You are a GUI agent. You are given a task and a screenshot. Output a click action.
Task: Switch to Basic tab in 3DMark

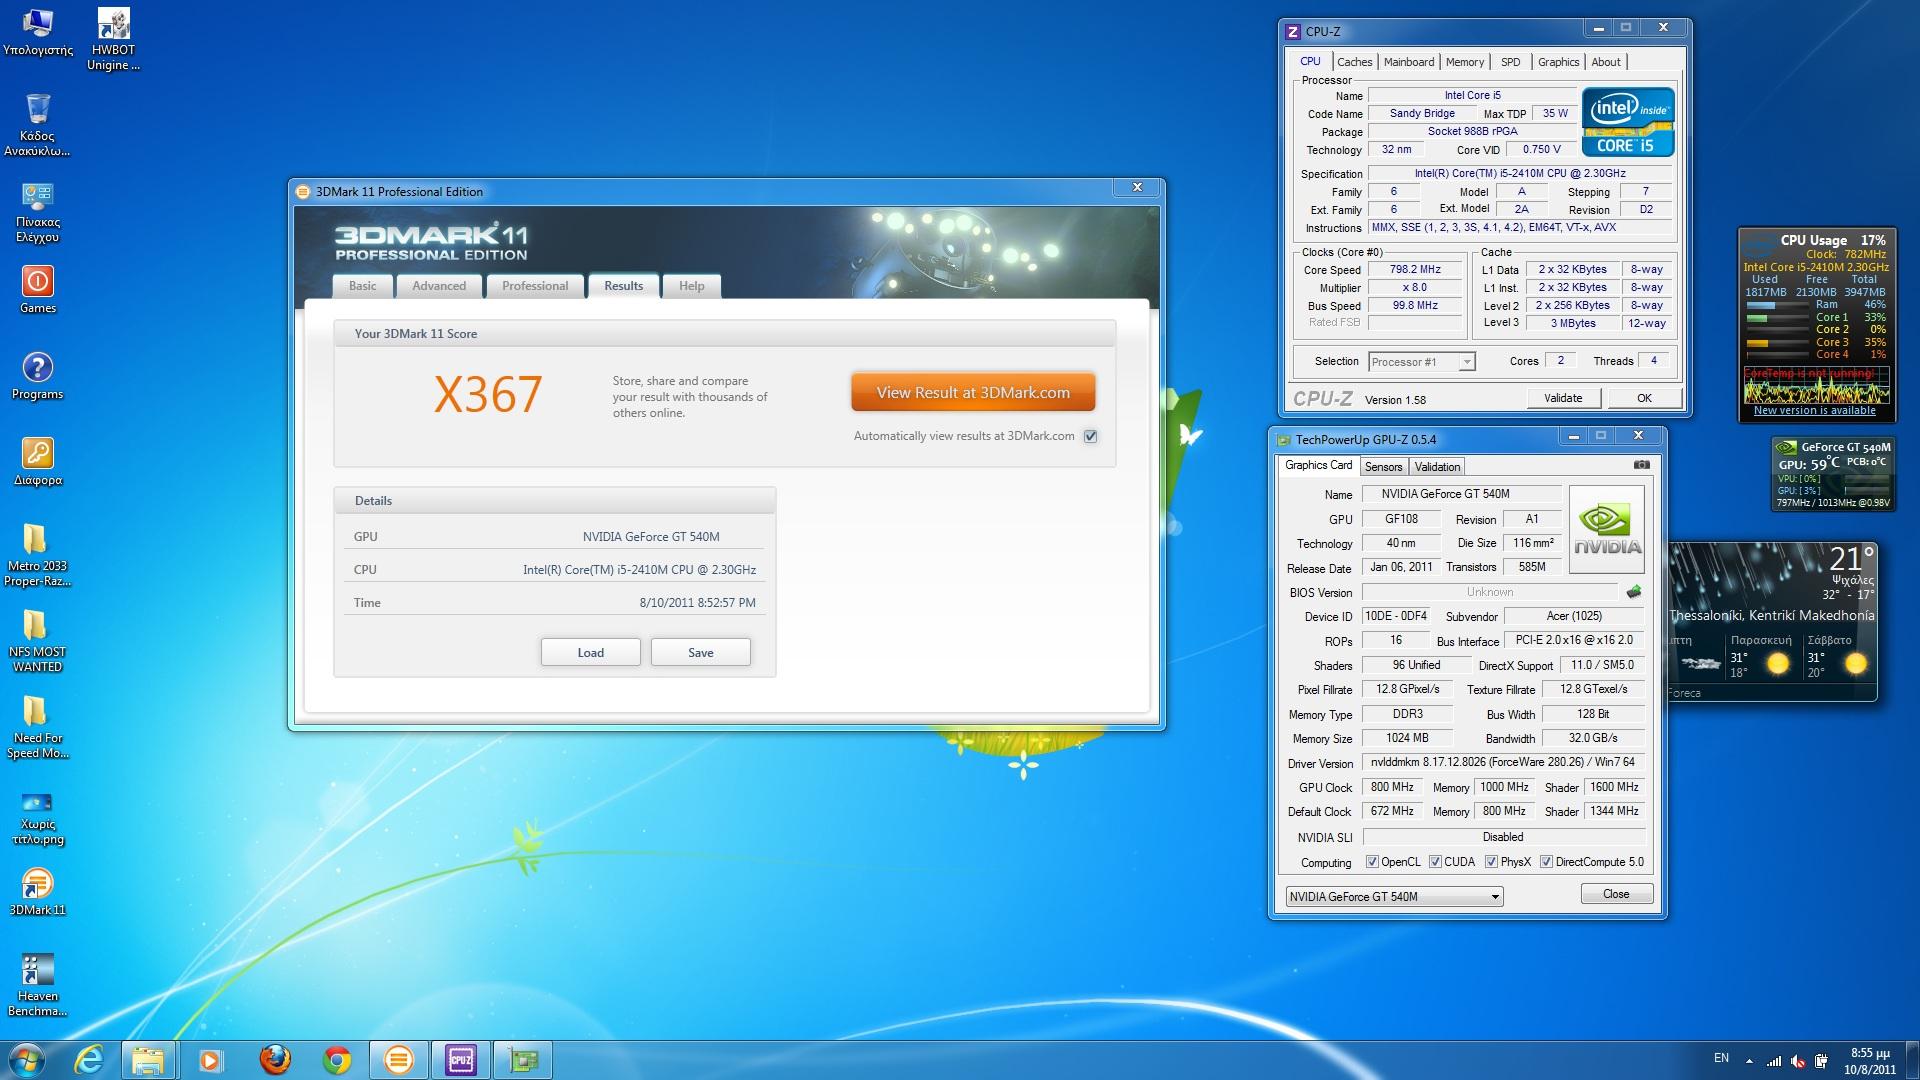click(362, 286)
